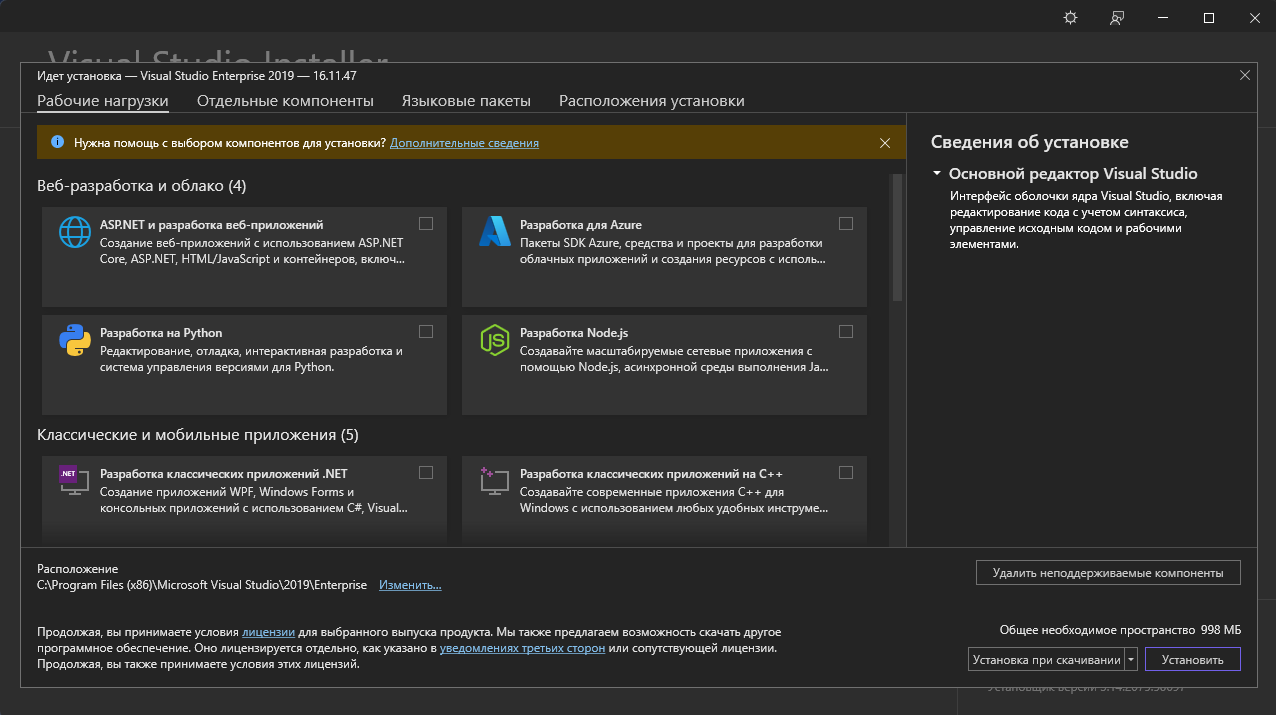1276x715 pixels.
Task: Check the Python development workload box
Action: point(426,331)
